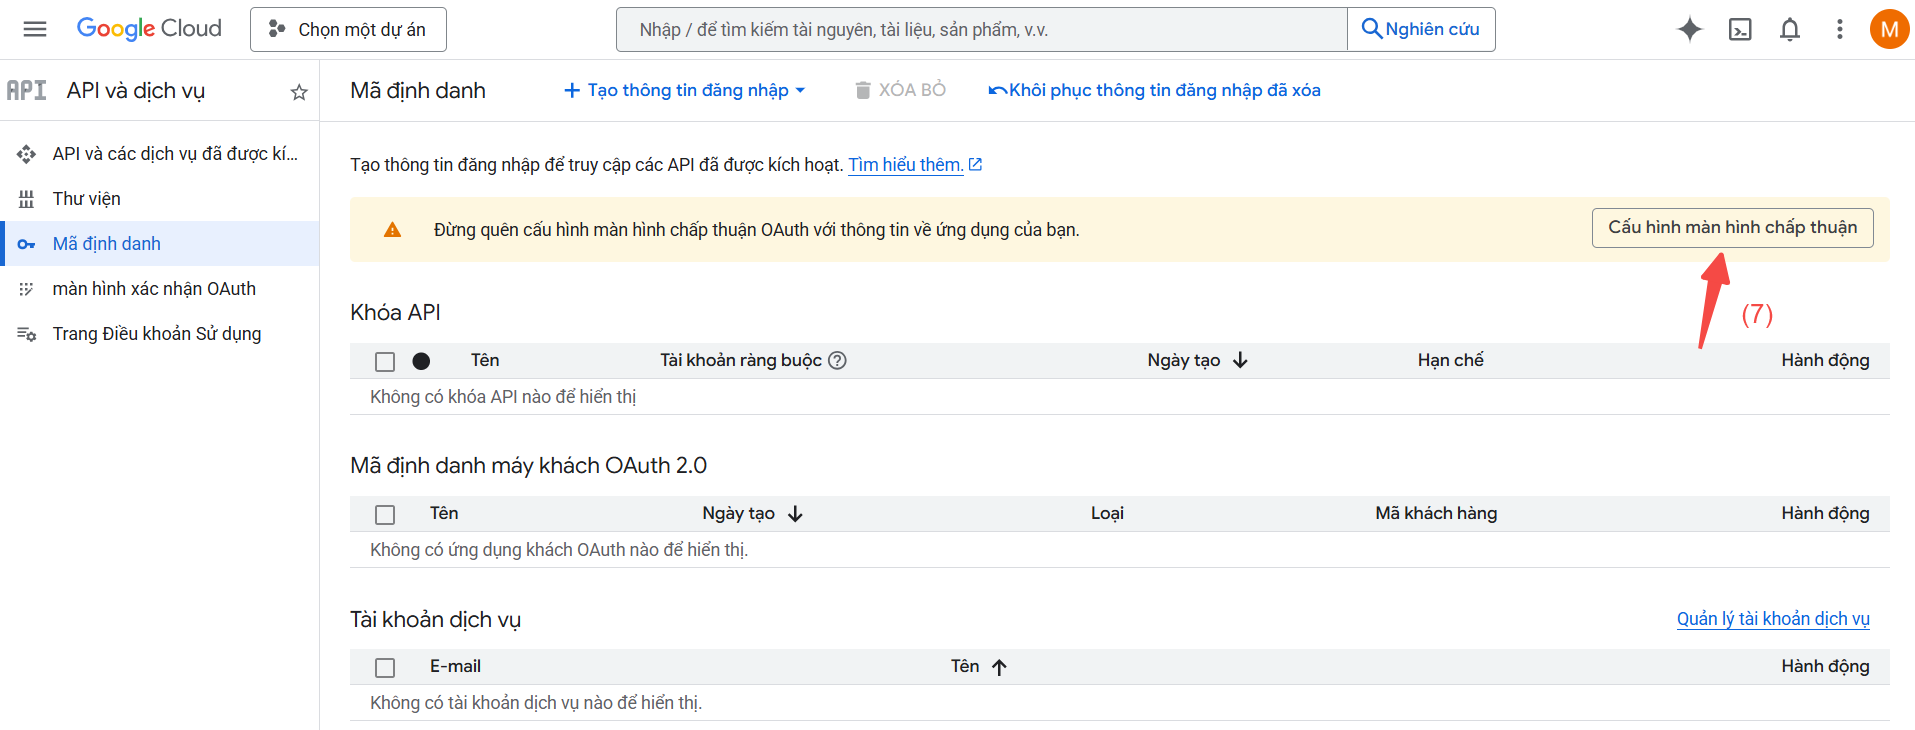Follow the 'Tìm hiểu thêm' link
This screenshot has width=1915, height=730.
point(906,164)
